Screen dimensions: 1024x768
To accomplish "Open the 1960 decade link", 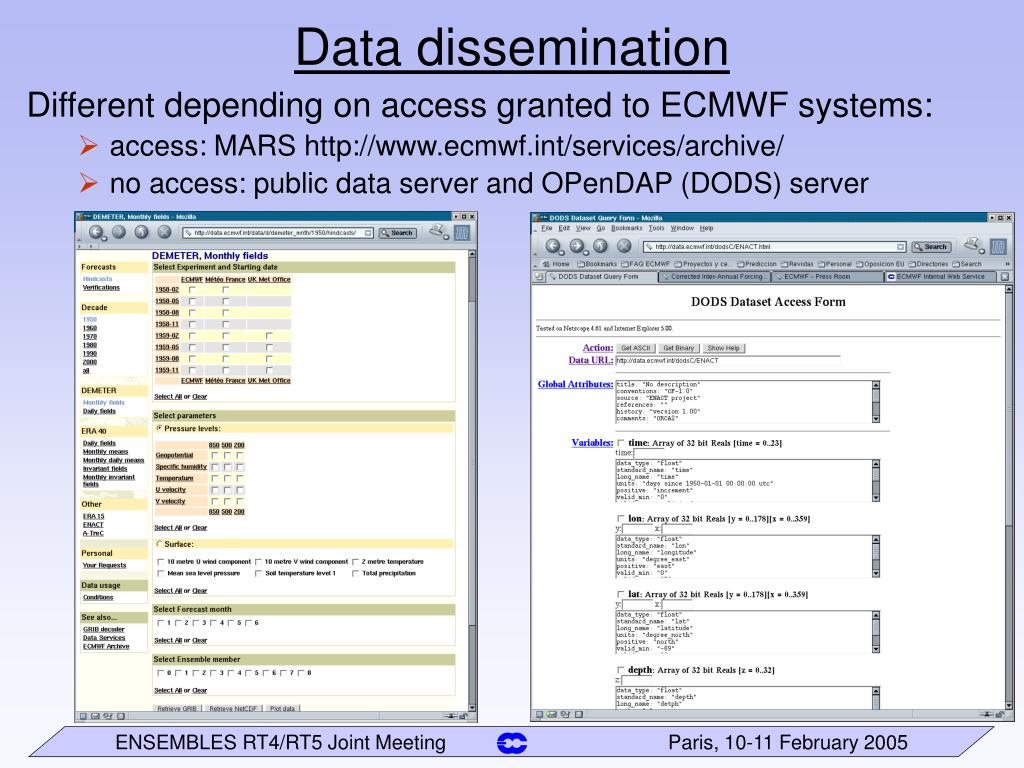I will coord(89,328).
